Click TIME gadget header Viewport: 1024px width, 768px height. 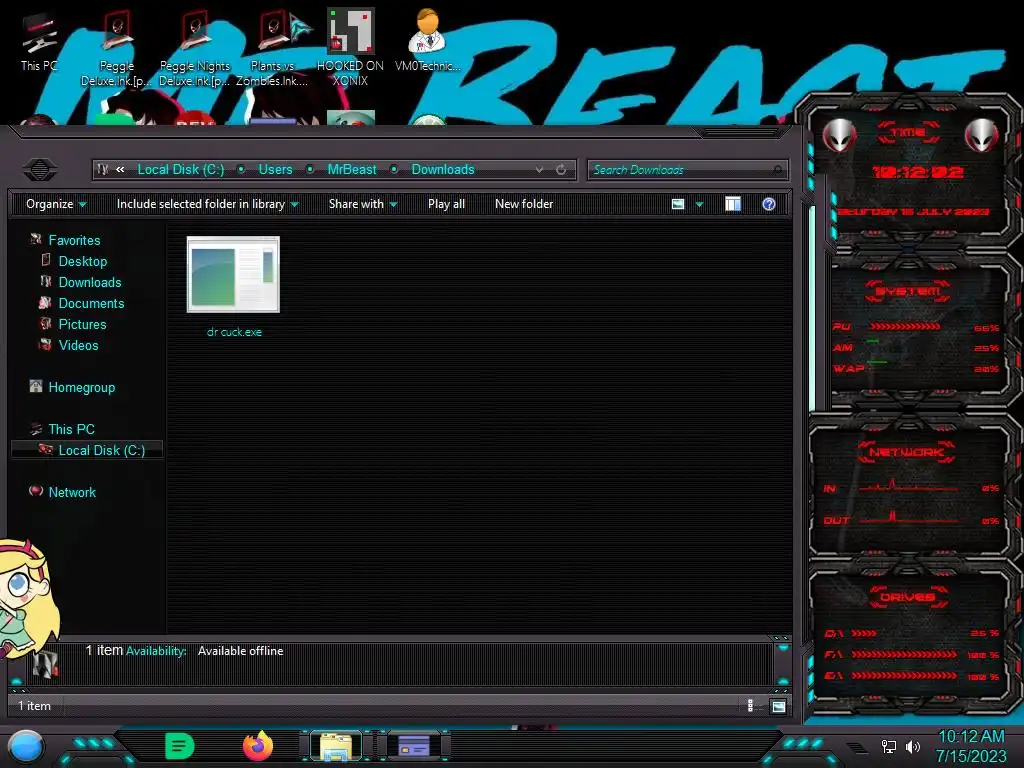tap(908, 132)
